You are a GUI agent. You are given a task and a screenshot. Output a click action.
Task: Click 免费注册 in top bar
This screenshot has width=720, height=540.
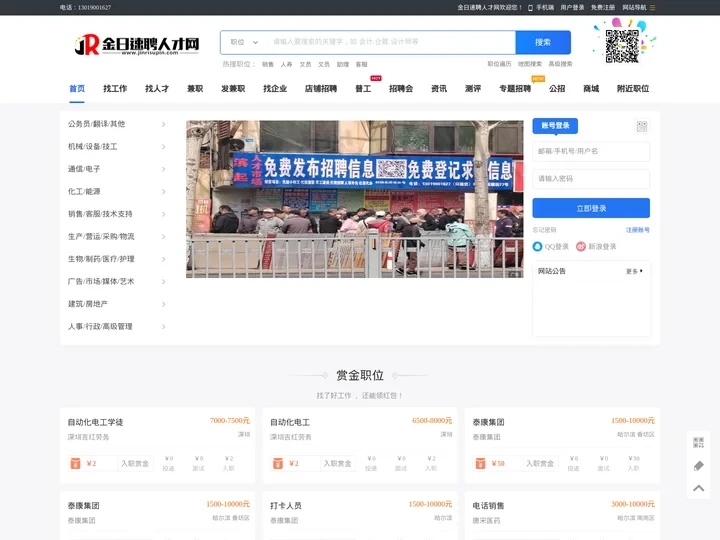(603, 8)
